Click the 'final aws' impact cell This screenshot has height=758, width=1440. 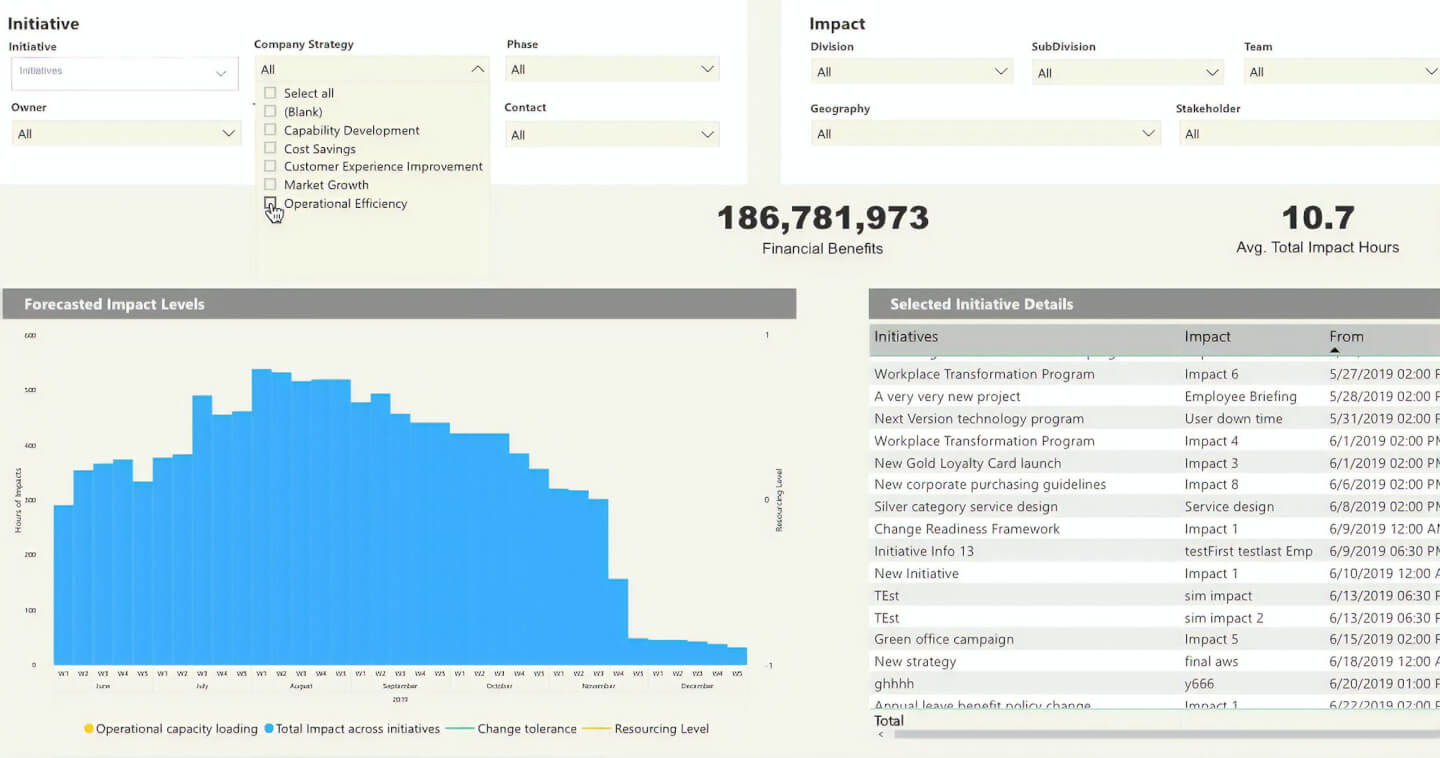(x=1211, y=661)
